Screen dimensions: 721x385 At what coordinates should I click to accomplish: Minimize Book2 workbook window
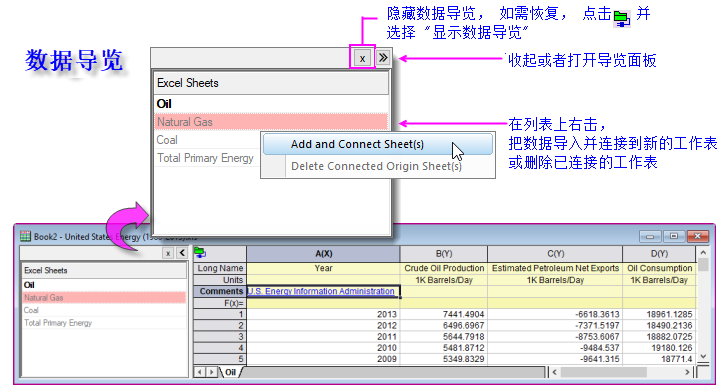[650, 236]
